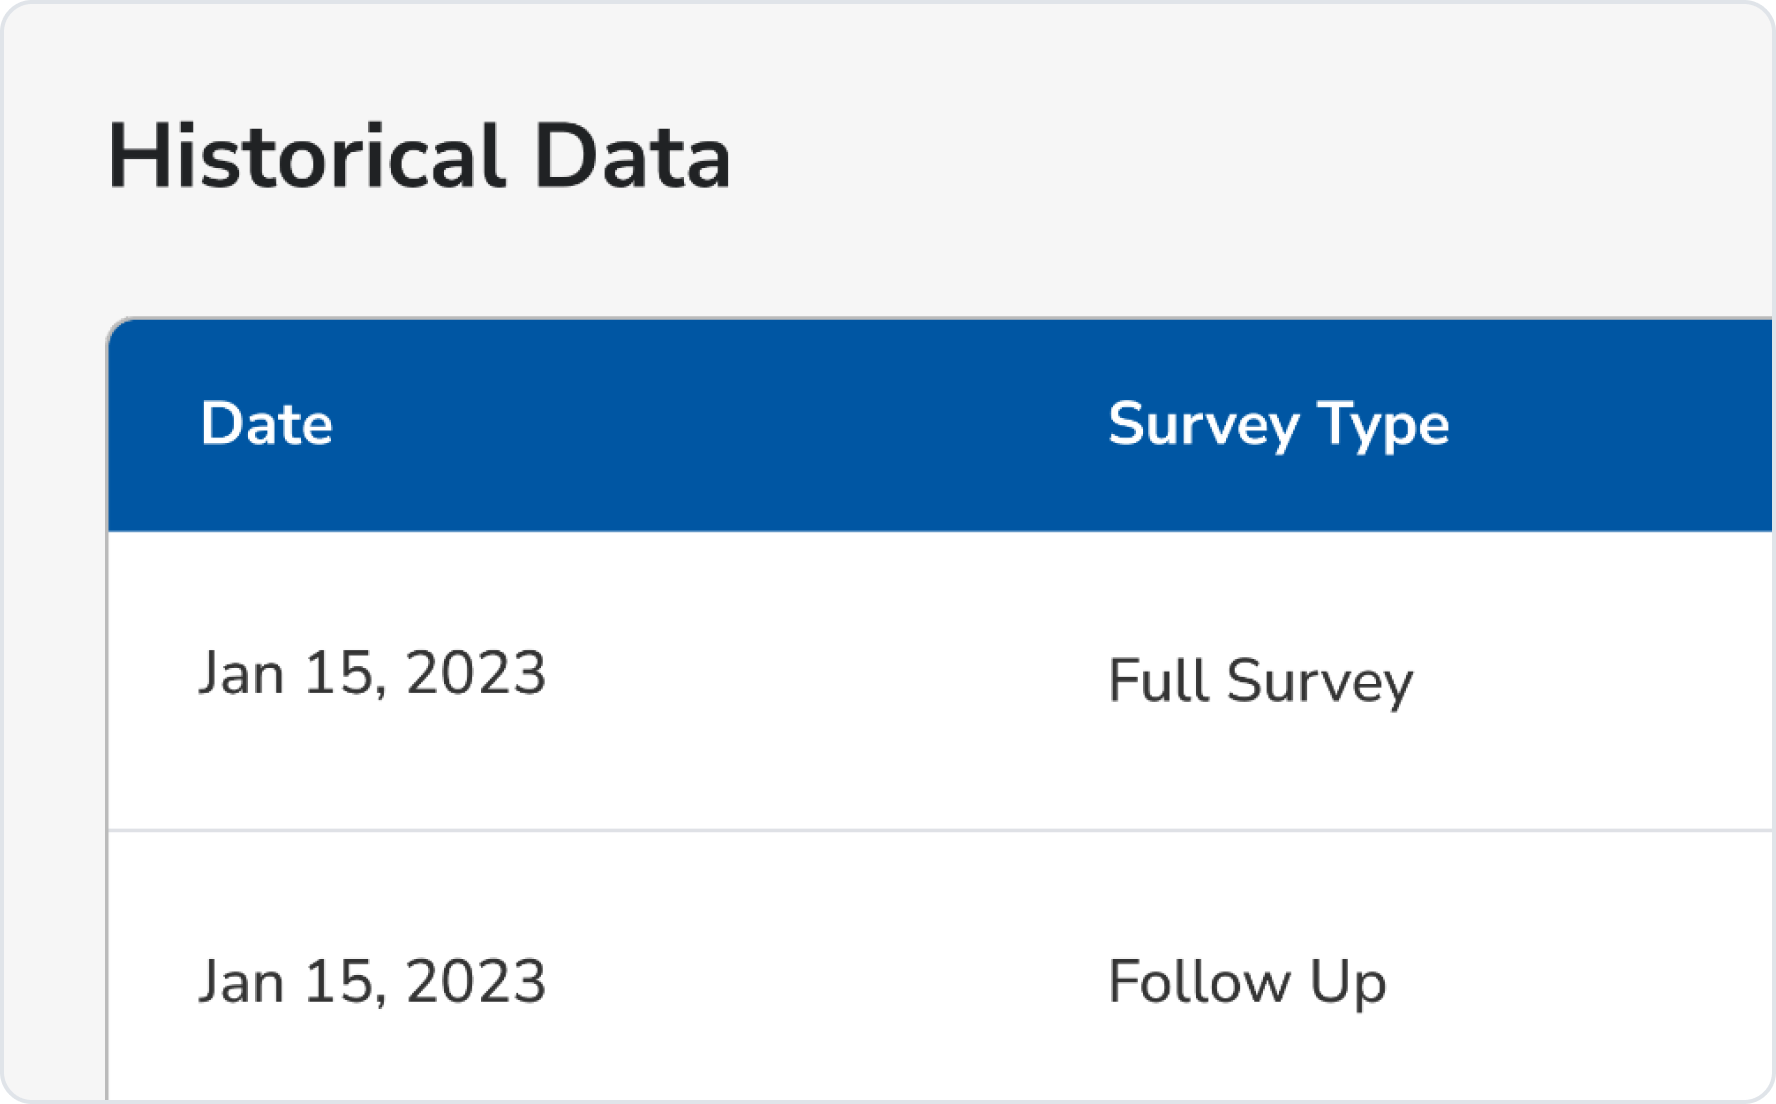The width and height of the screenshot is (1776, 1104).
Task: Click the Historical Data heading
Action: (419, 156)
